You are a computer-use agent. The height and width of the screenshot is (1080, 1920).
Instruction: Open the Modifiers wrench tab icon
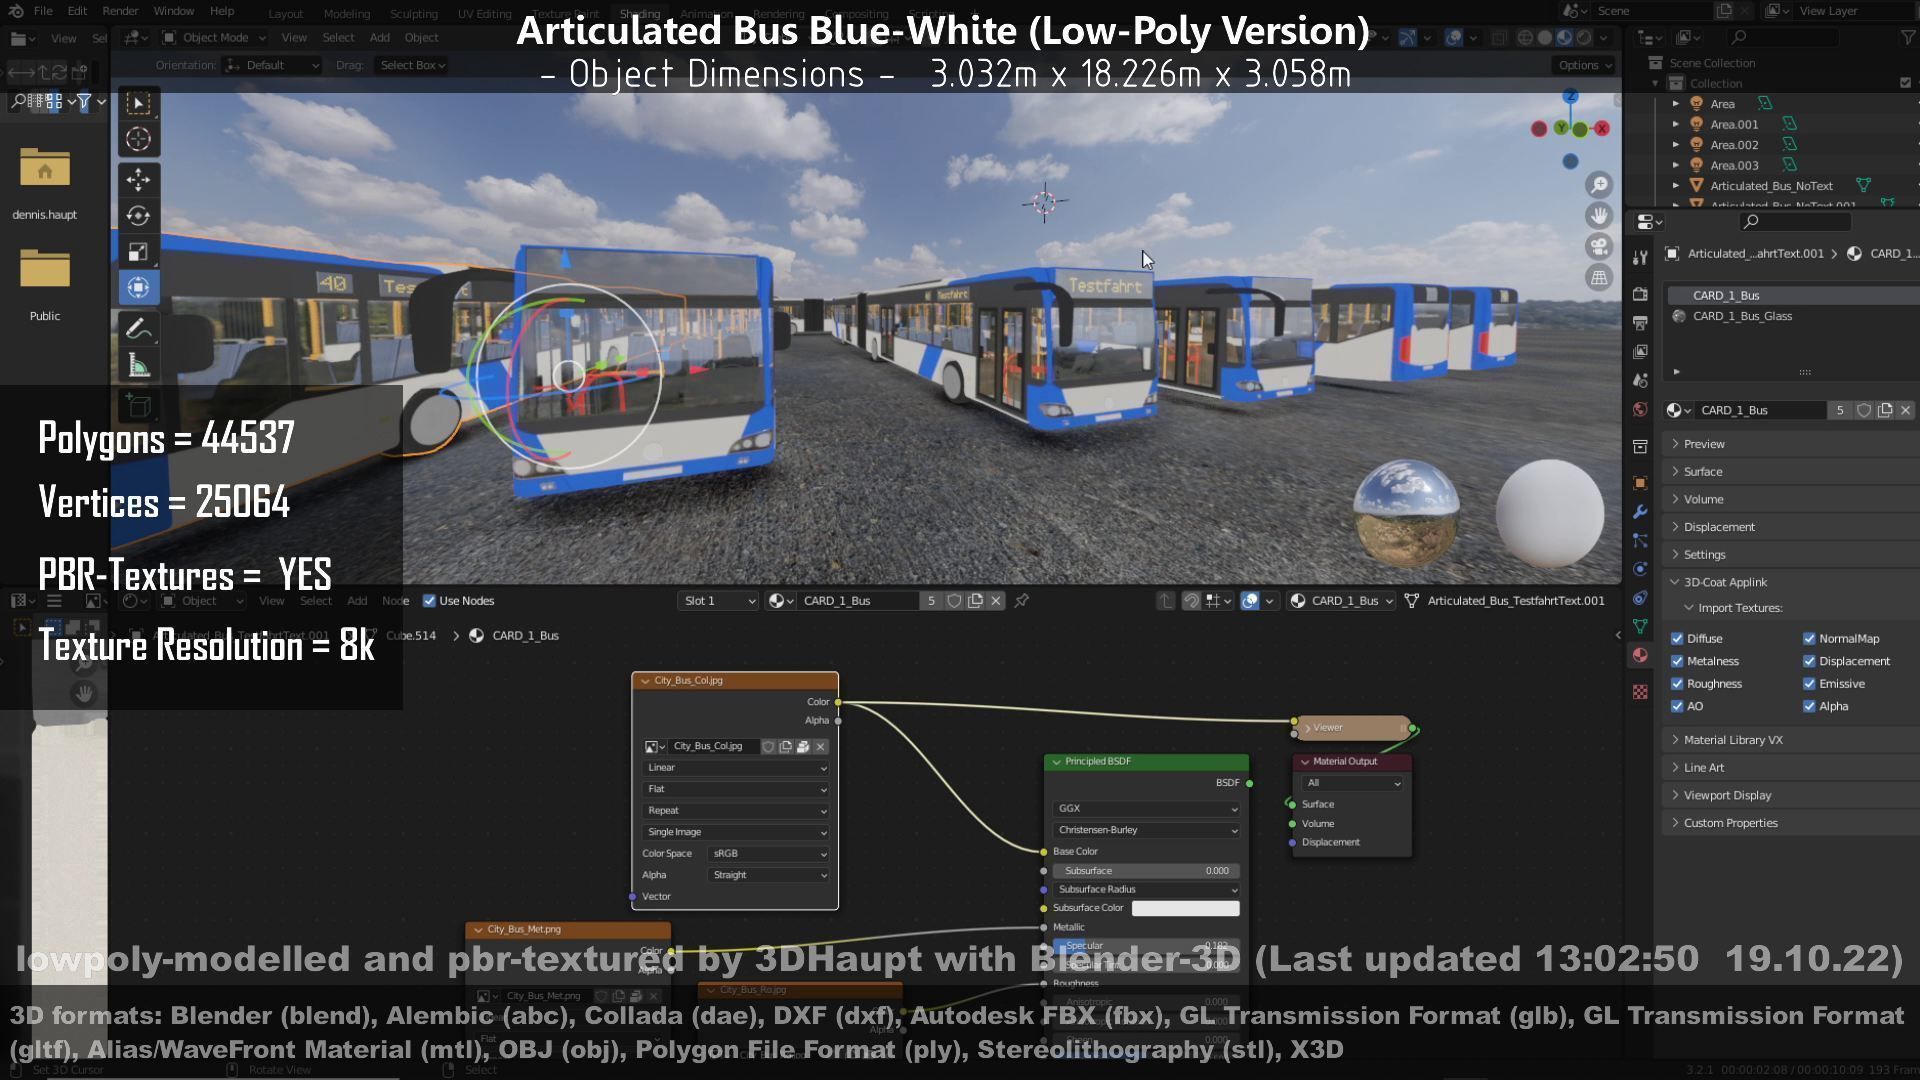[x=1640, y=512]
